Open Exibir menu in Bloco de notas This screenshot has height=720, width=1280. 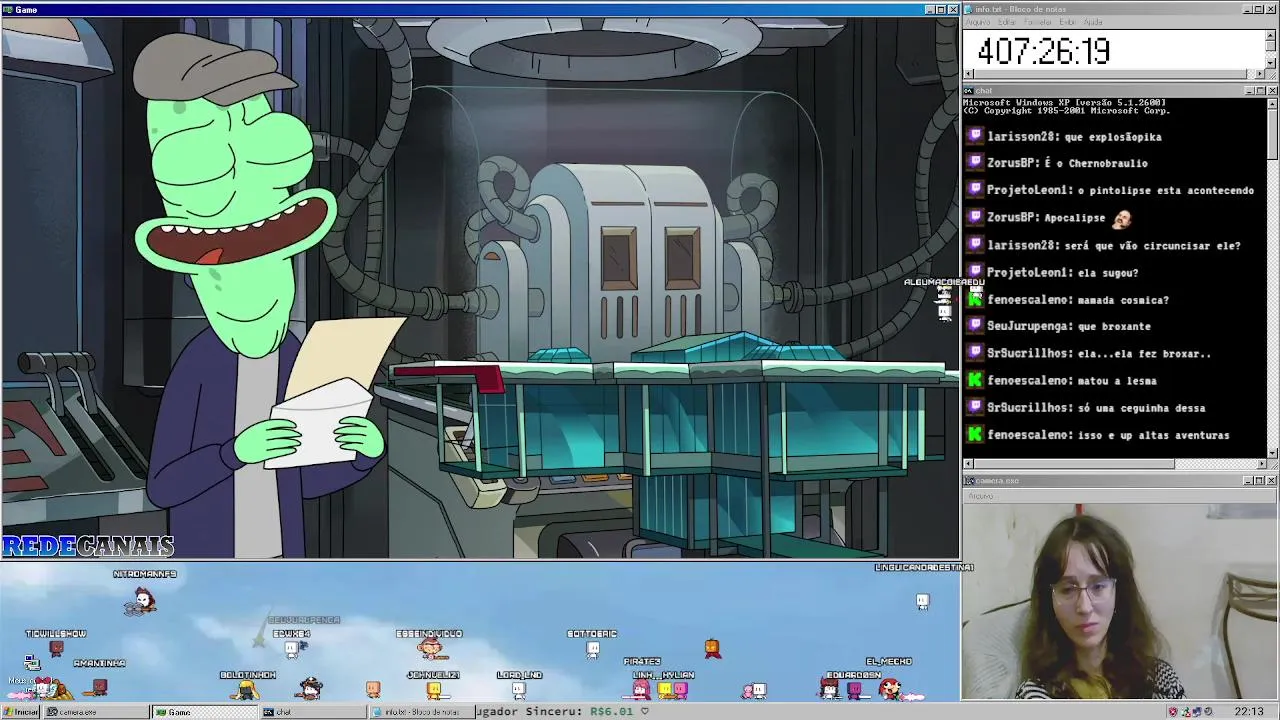(1067, 22)
